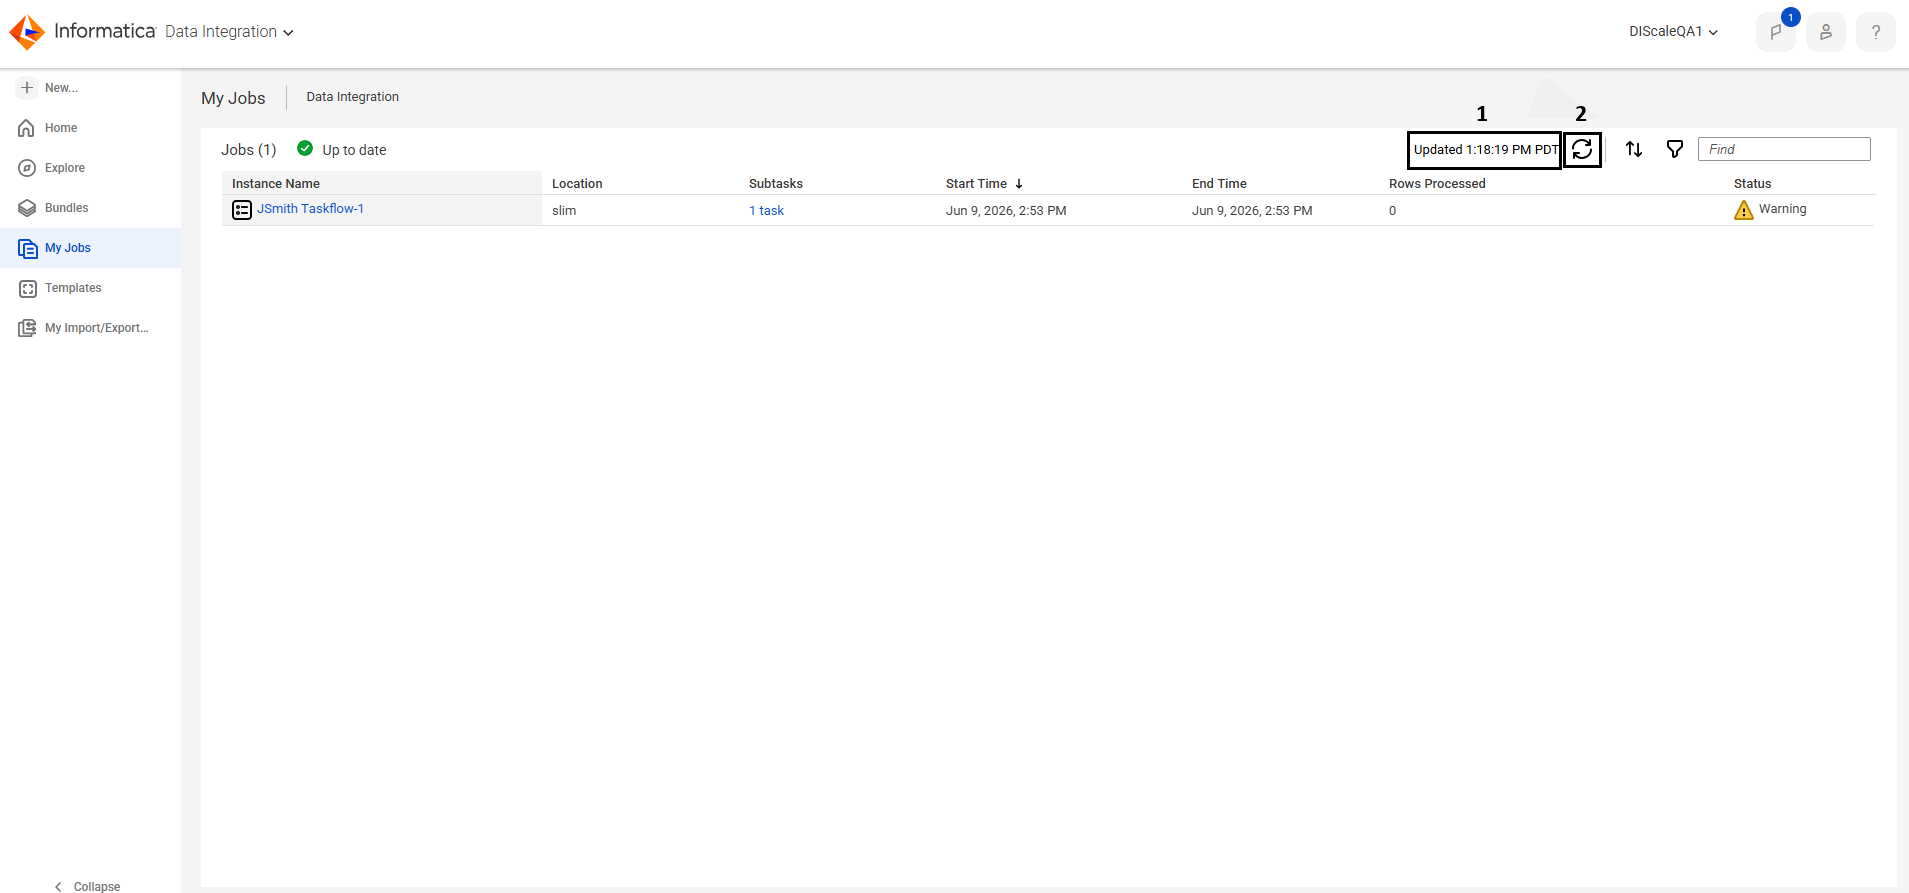Create a New asset from sidebar

click(x=61, y=88)
